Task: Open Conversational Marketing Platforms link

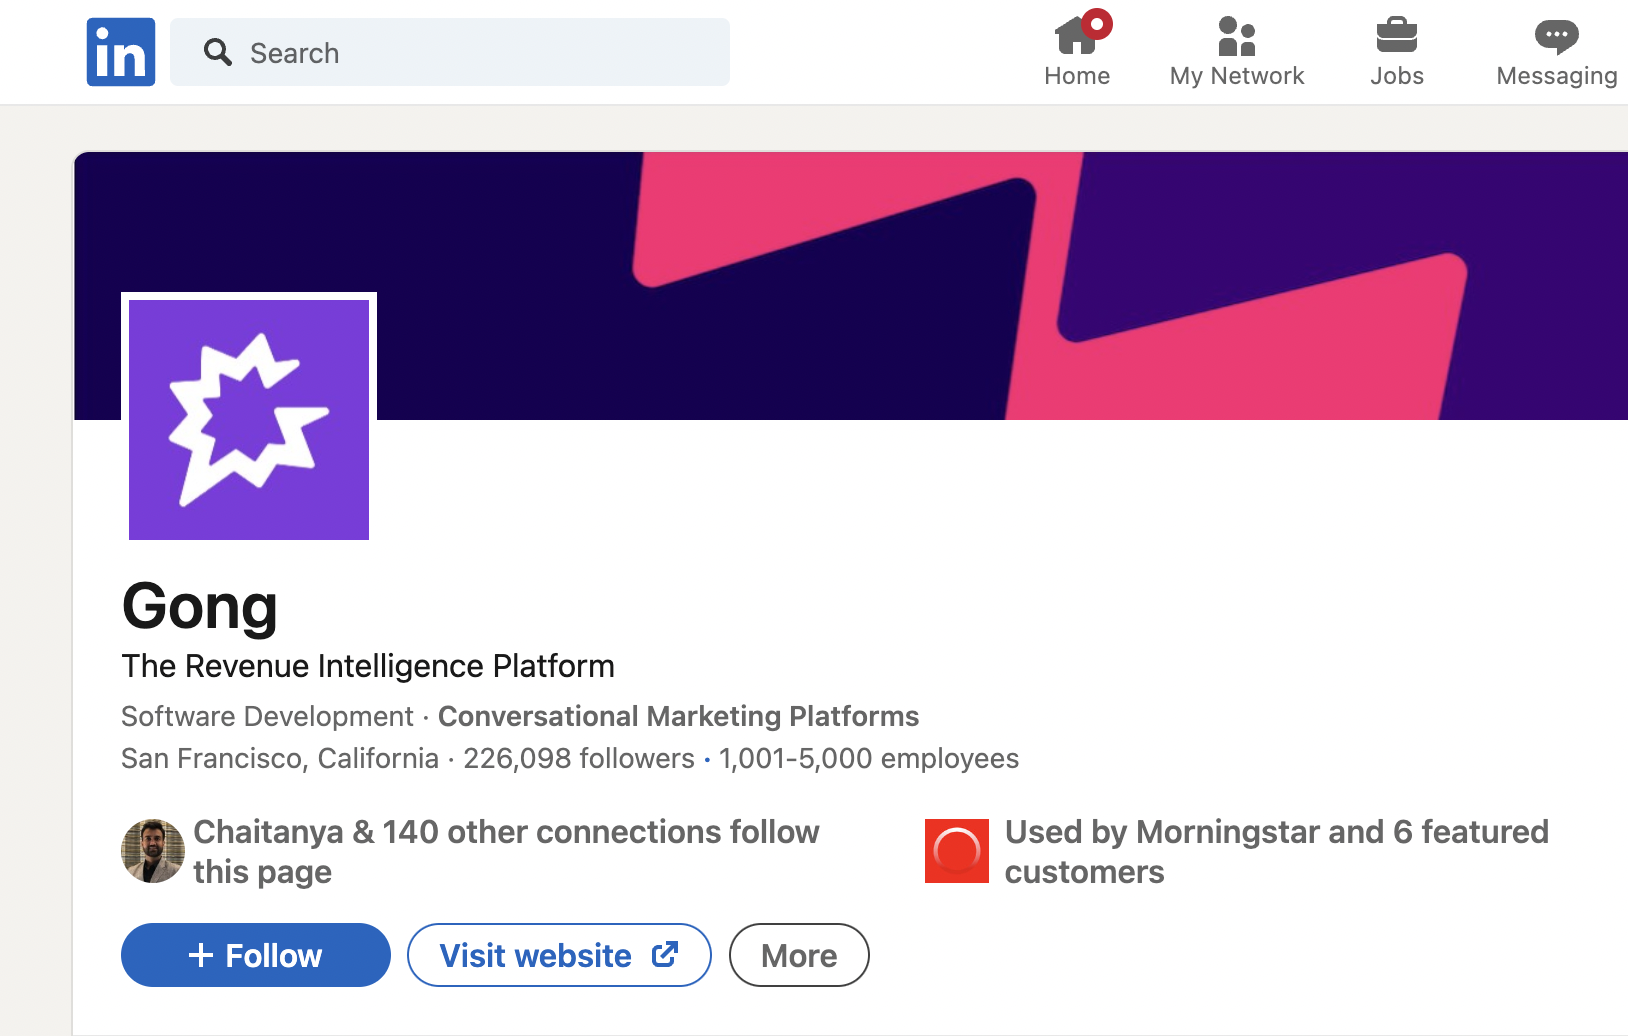Action: point(678,716)
